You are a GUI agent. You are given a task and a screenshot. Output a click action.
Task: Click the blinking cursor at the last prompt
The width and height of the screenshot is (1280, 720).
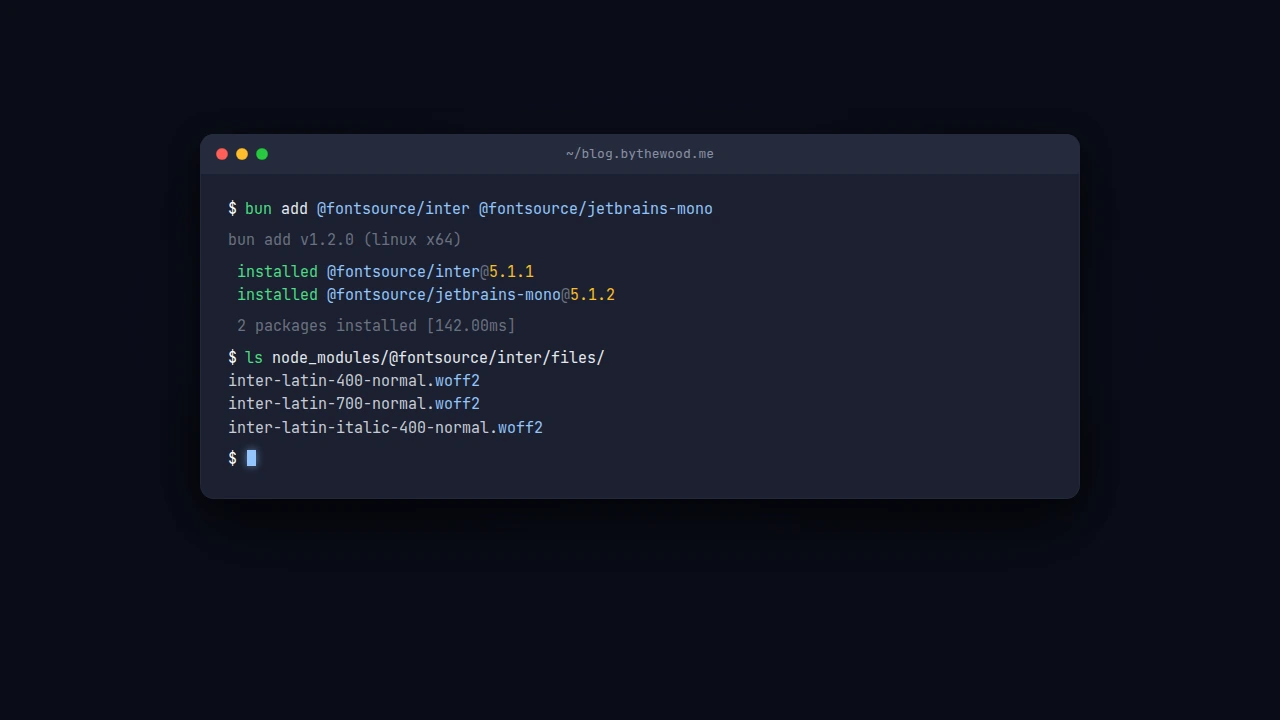[251, 458]
